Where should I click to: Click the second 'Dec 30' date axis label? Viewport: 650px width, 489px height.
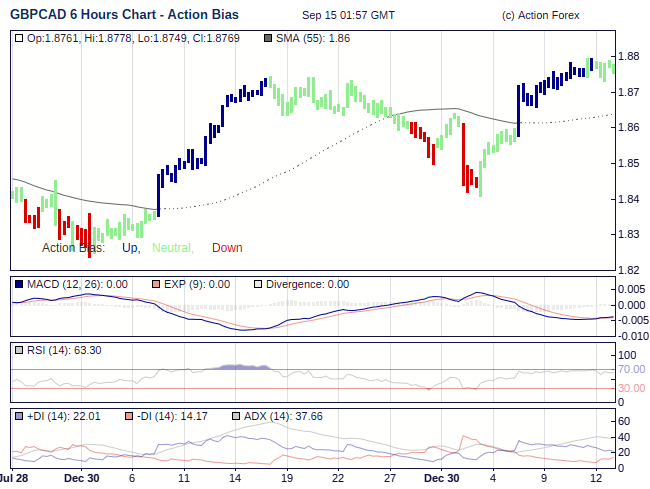click(x=441, y=479)
